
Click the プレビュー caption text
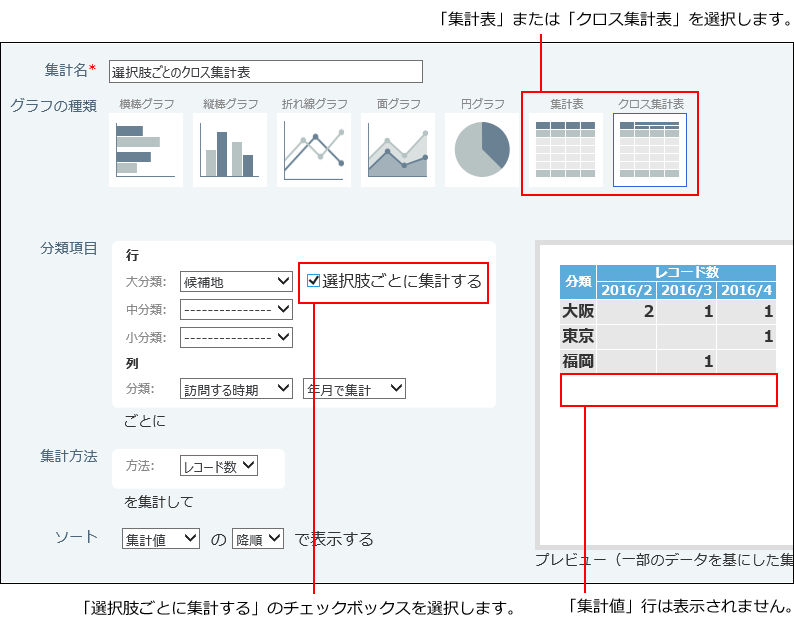pyautogui.click(x=664, y=560)
